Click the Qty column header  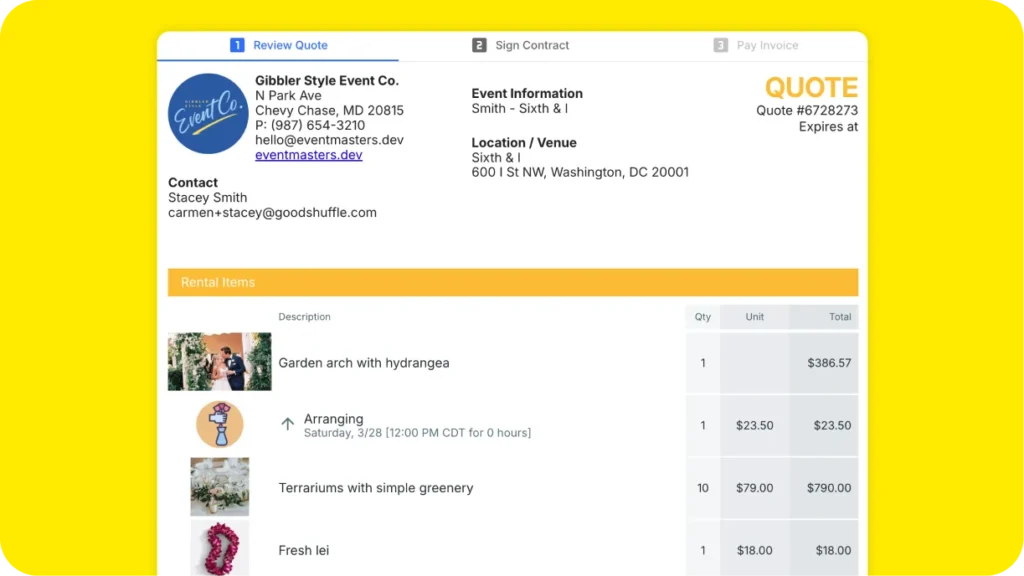click(x=703, y=317)
